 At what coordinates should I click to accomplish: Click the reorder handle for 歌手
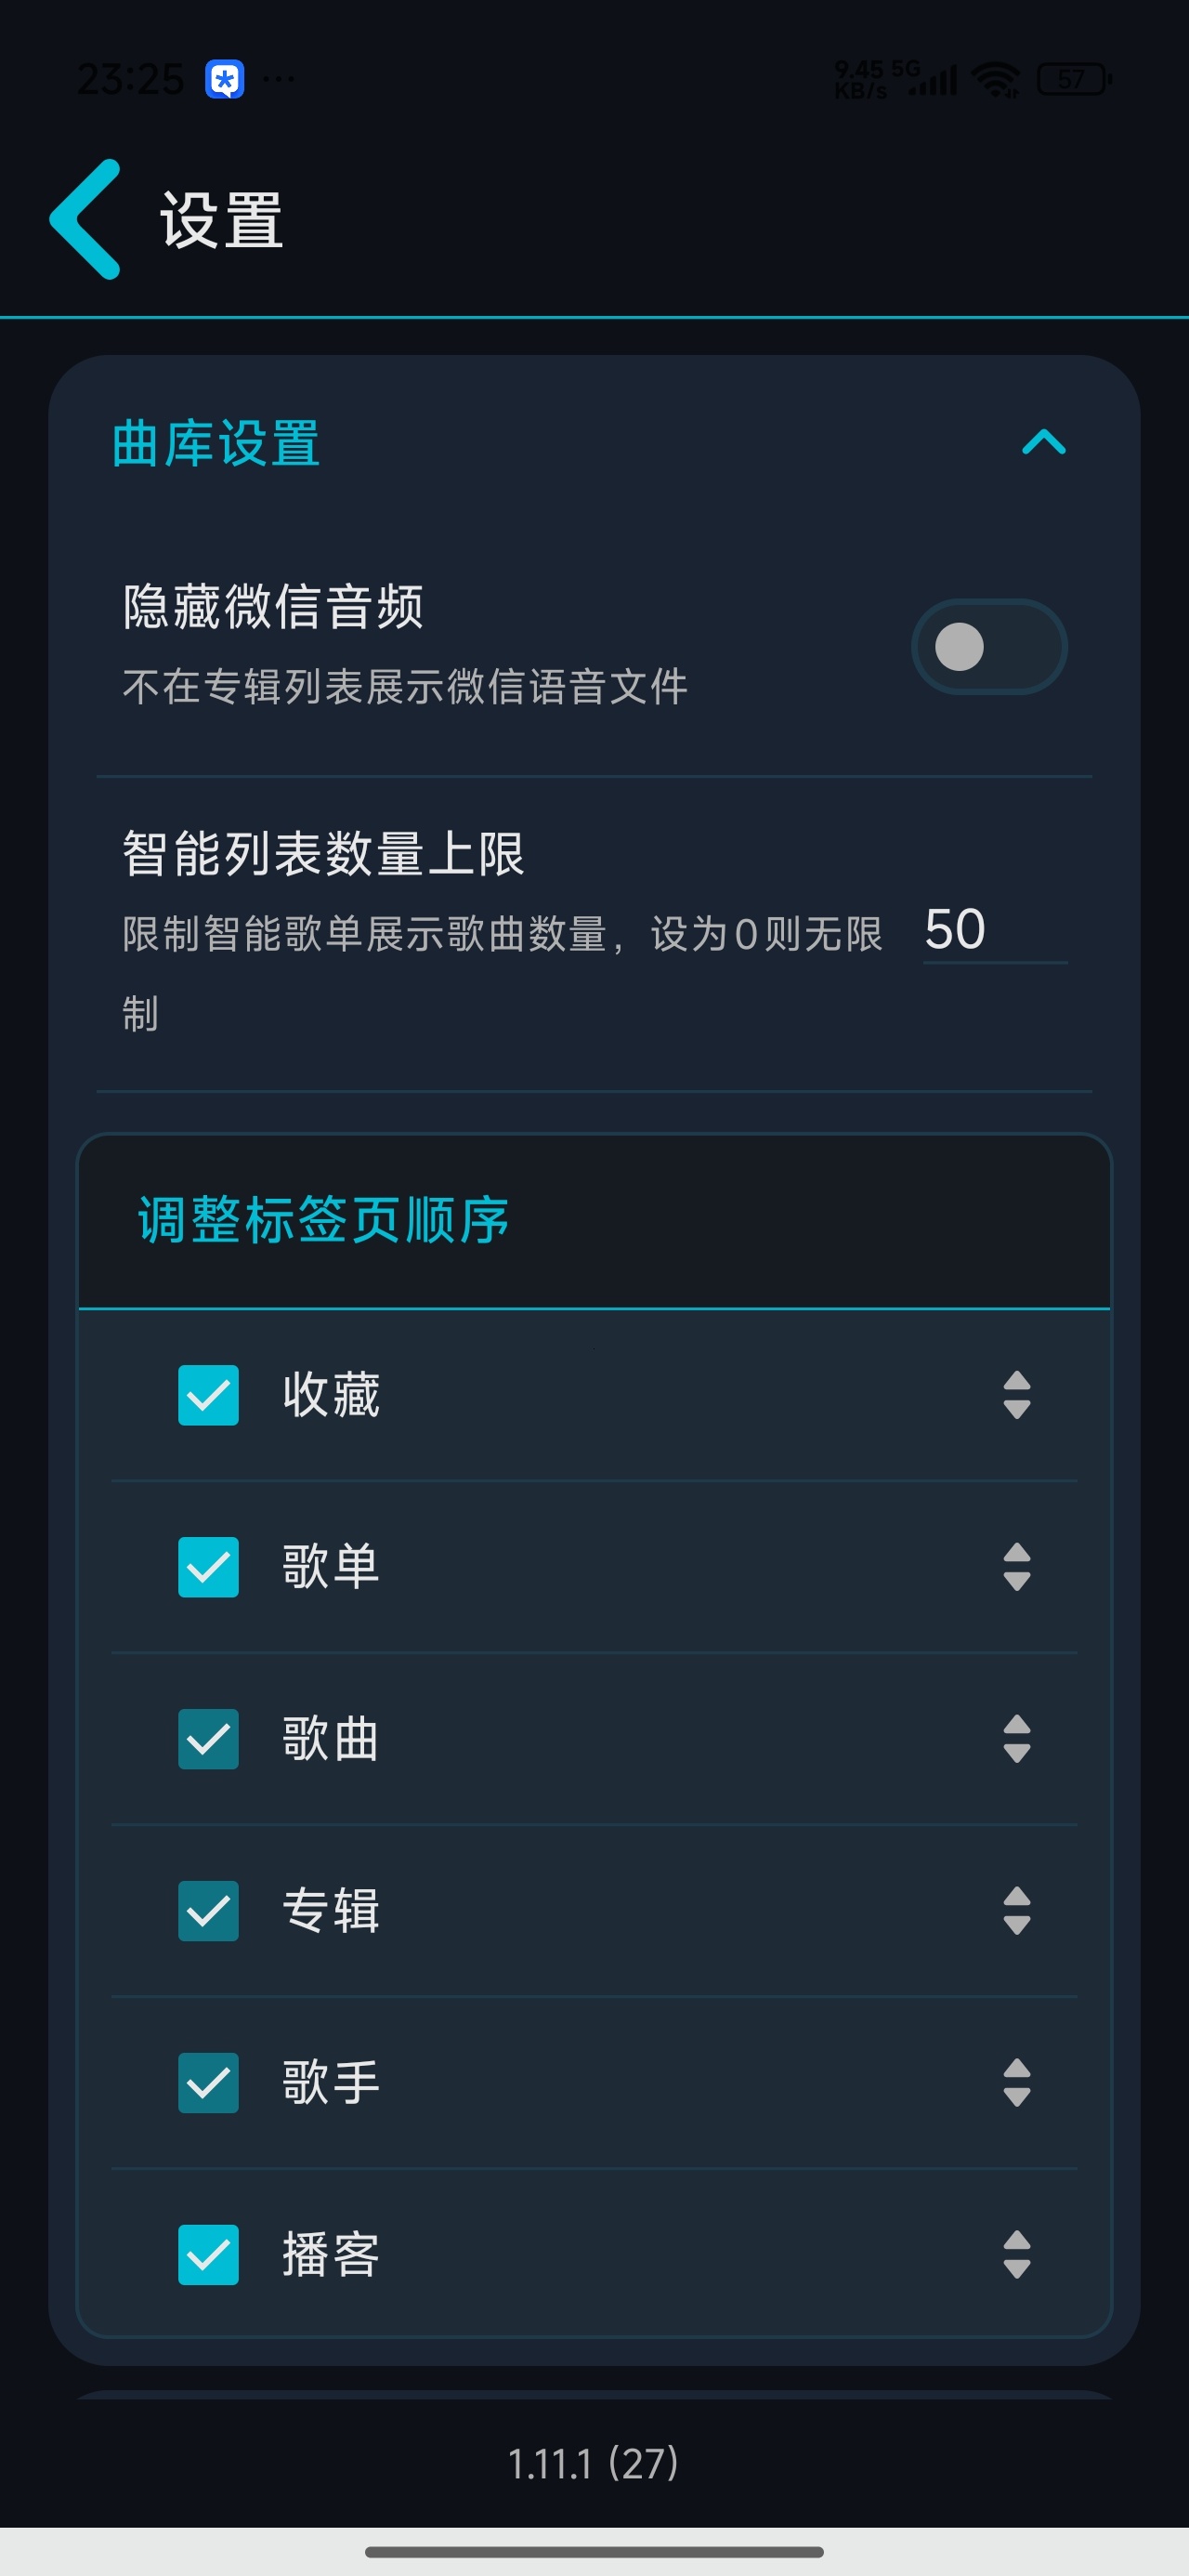1016,2082
